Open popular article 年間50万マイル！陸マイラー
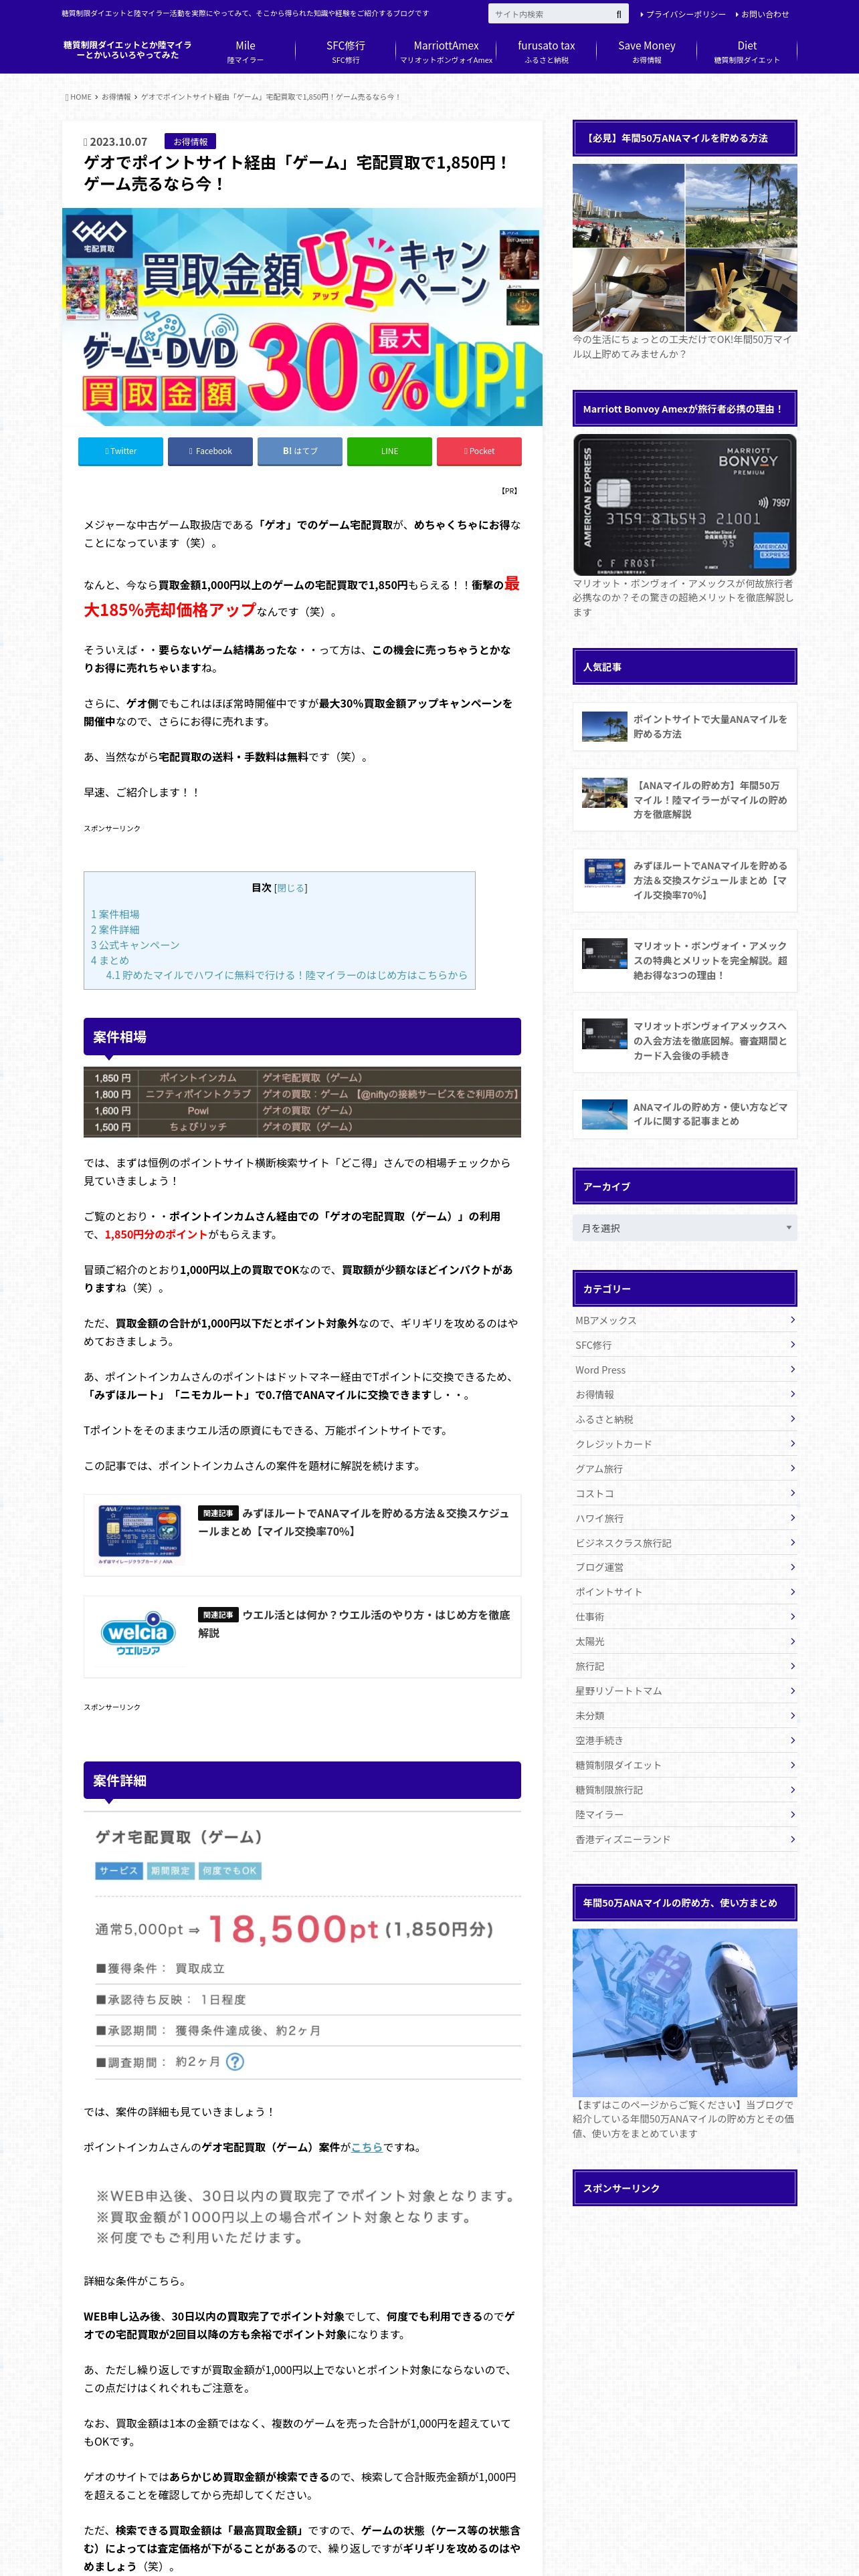Screen dimensions: 859x2576 [x=685, y=800]
